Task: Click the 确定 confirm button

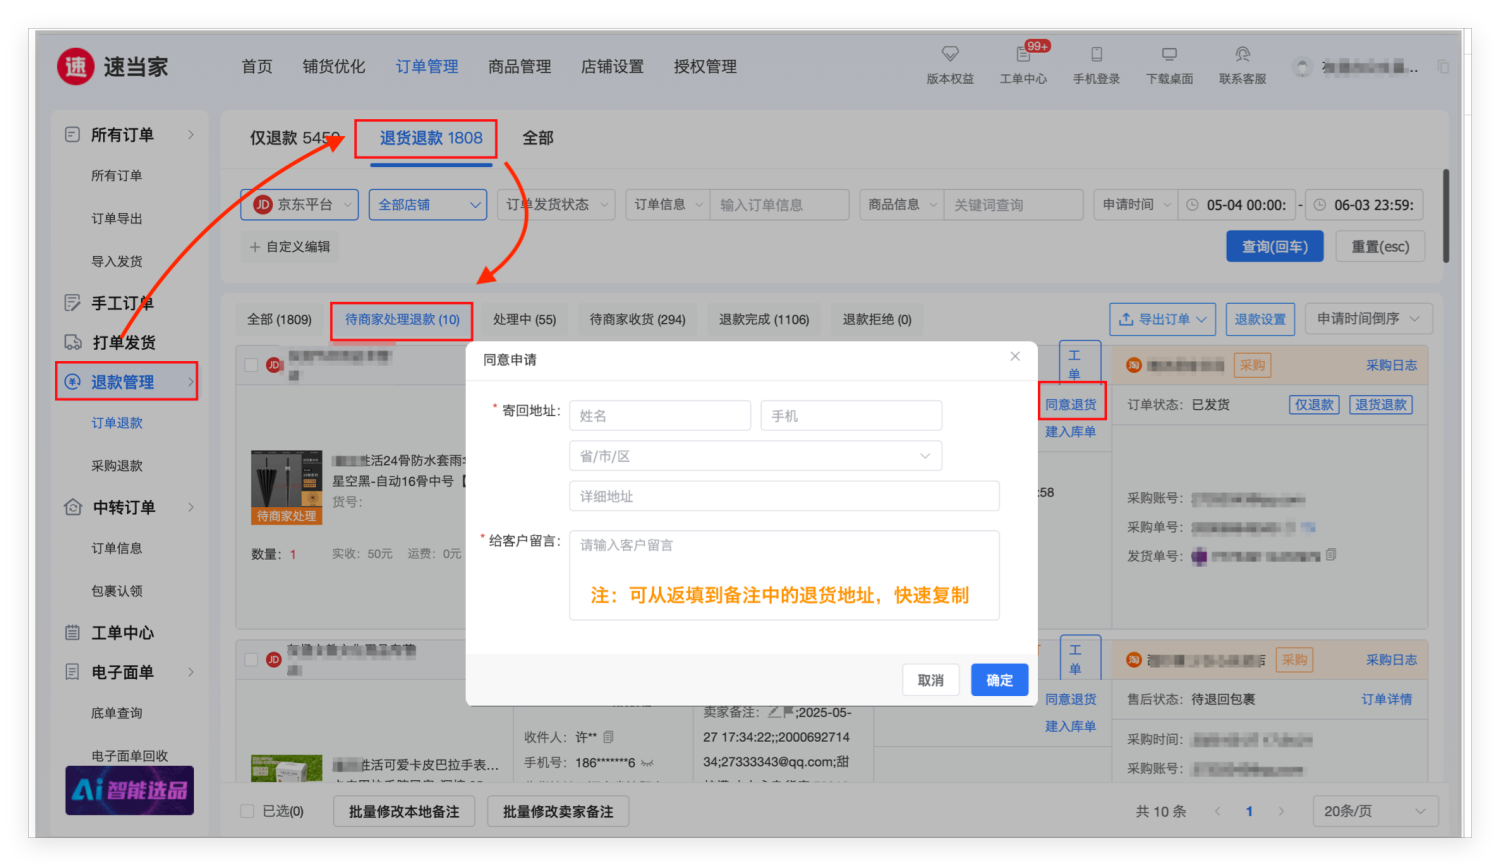Action: [x=999, y=680]
